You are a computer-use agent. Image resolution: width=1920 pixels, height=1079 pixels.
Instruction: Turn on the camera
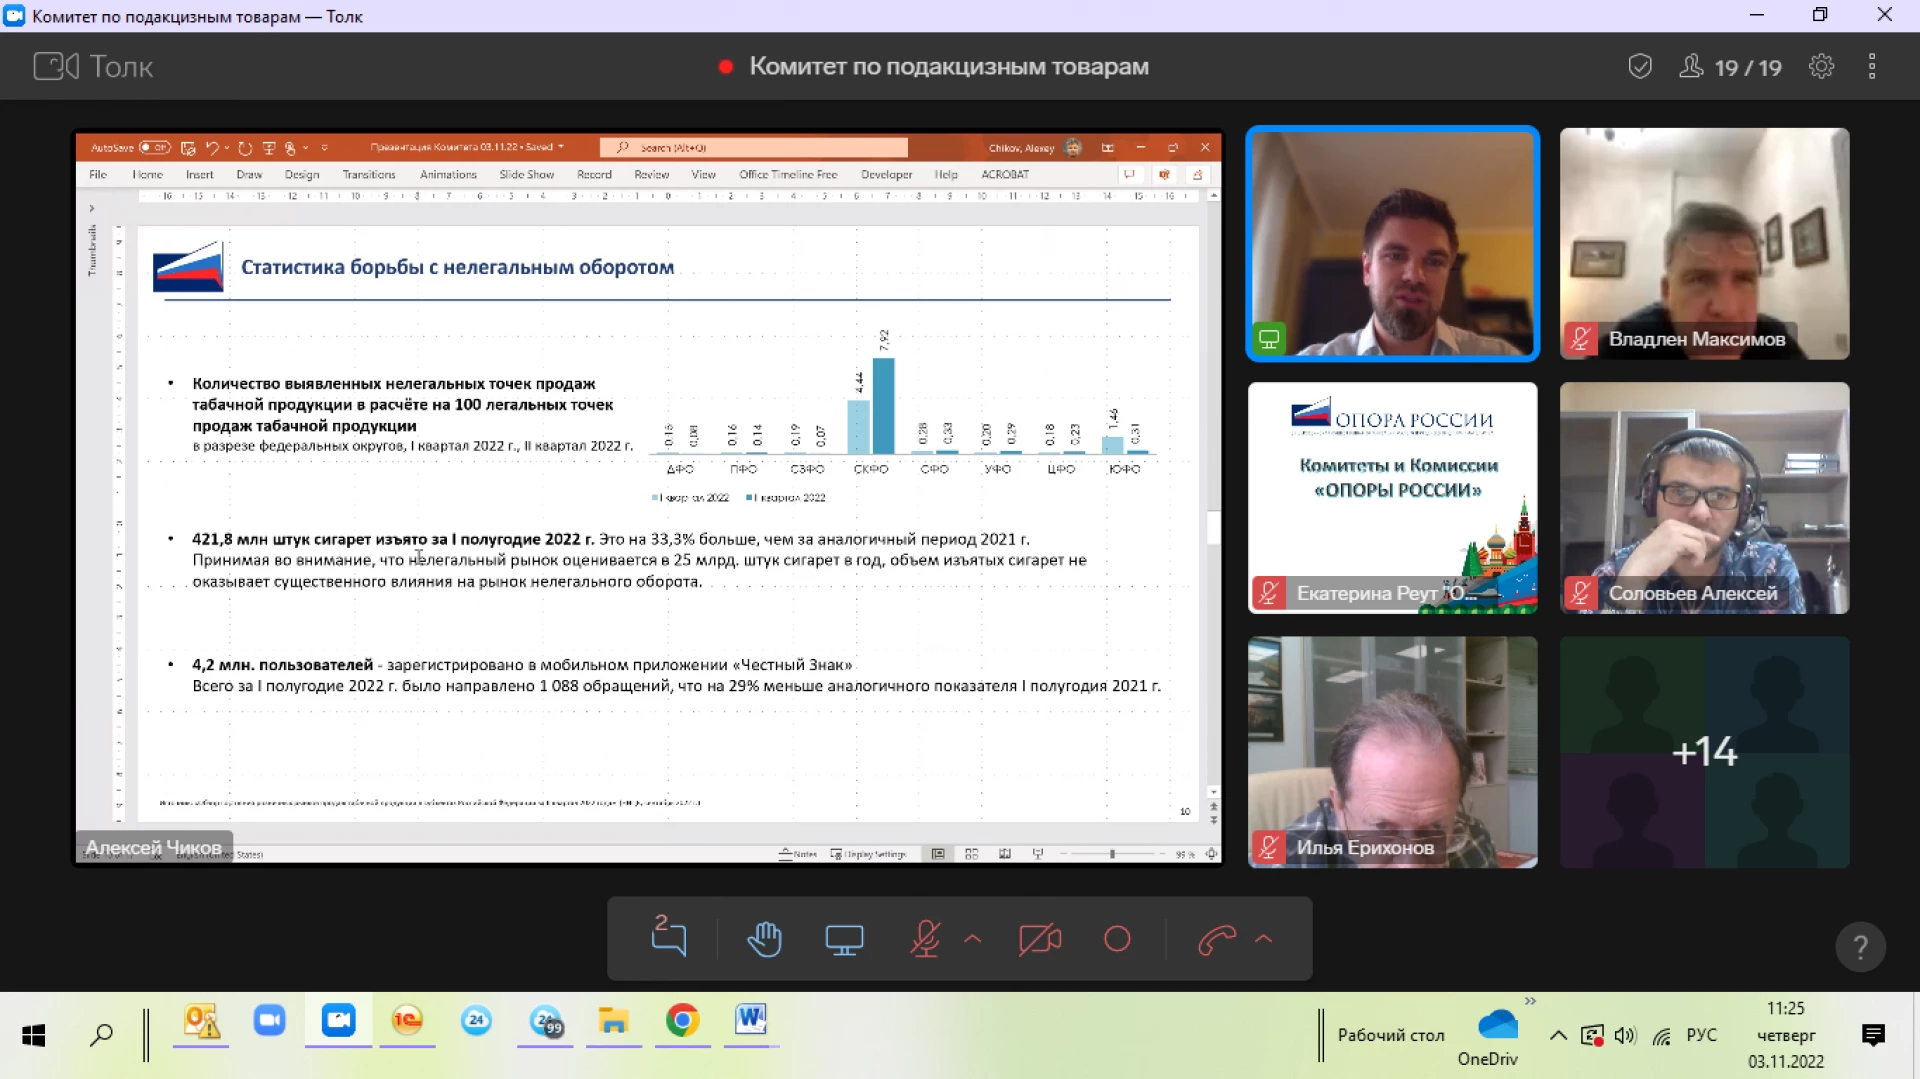point(1039,939)
